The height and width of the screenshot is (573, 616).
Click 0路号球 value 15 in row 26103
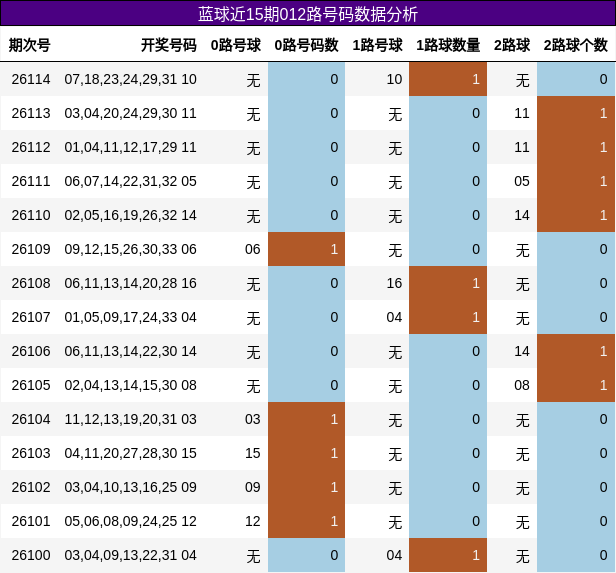253,453
